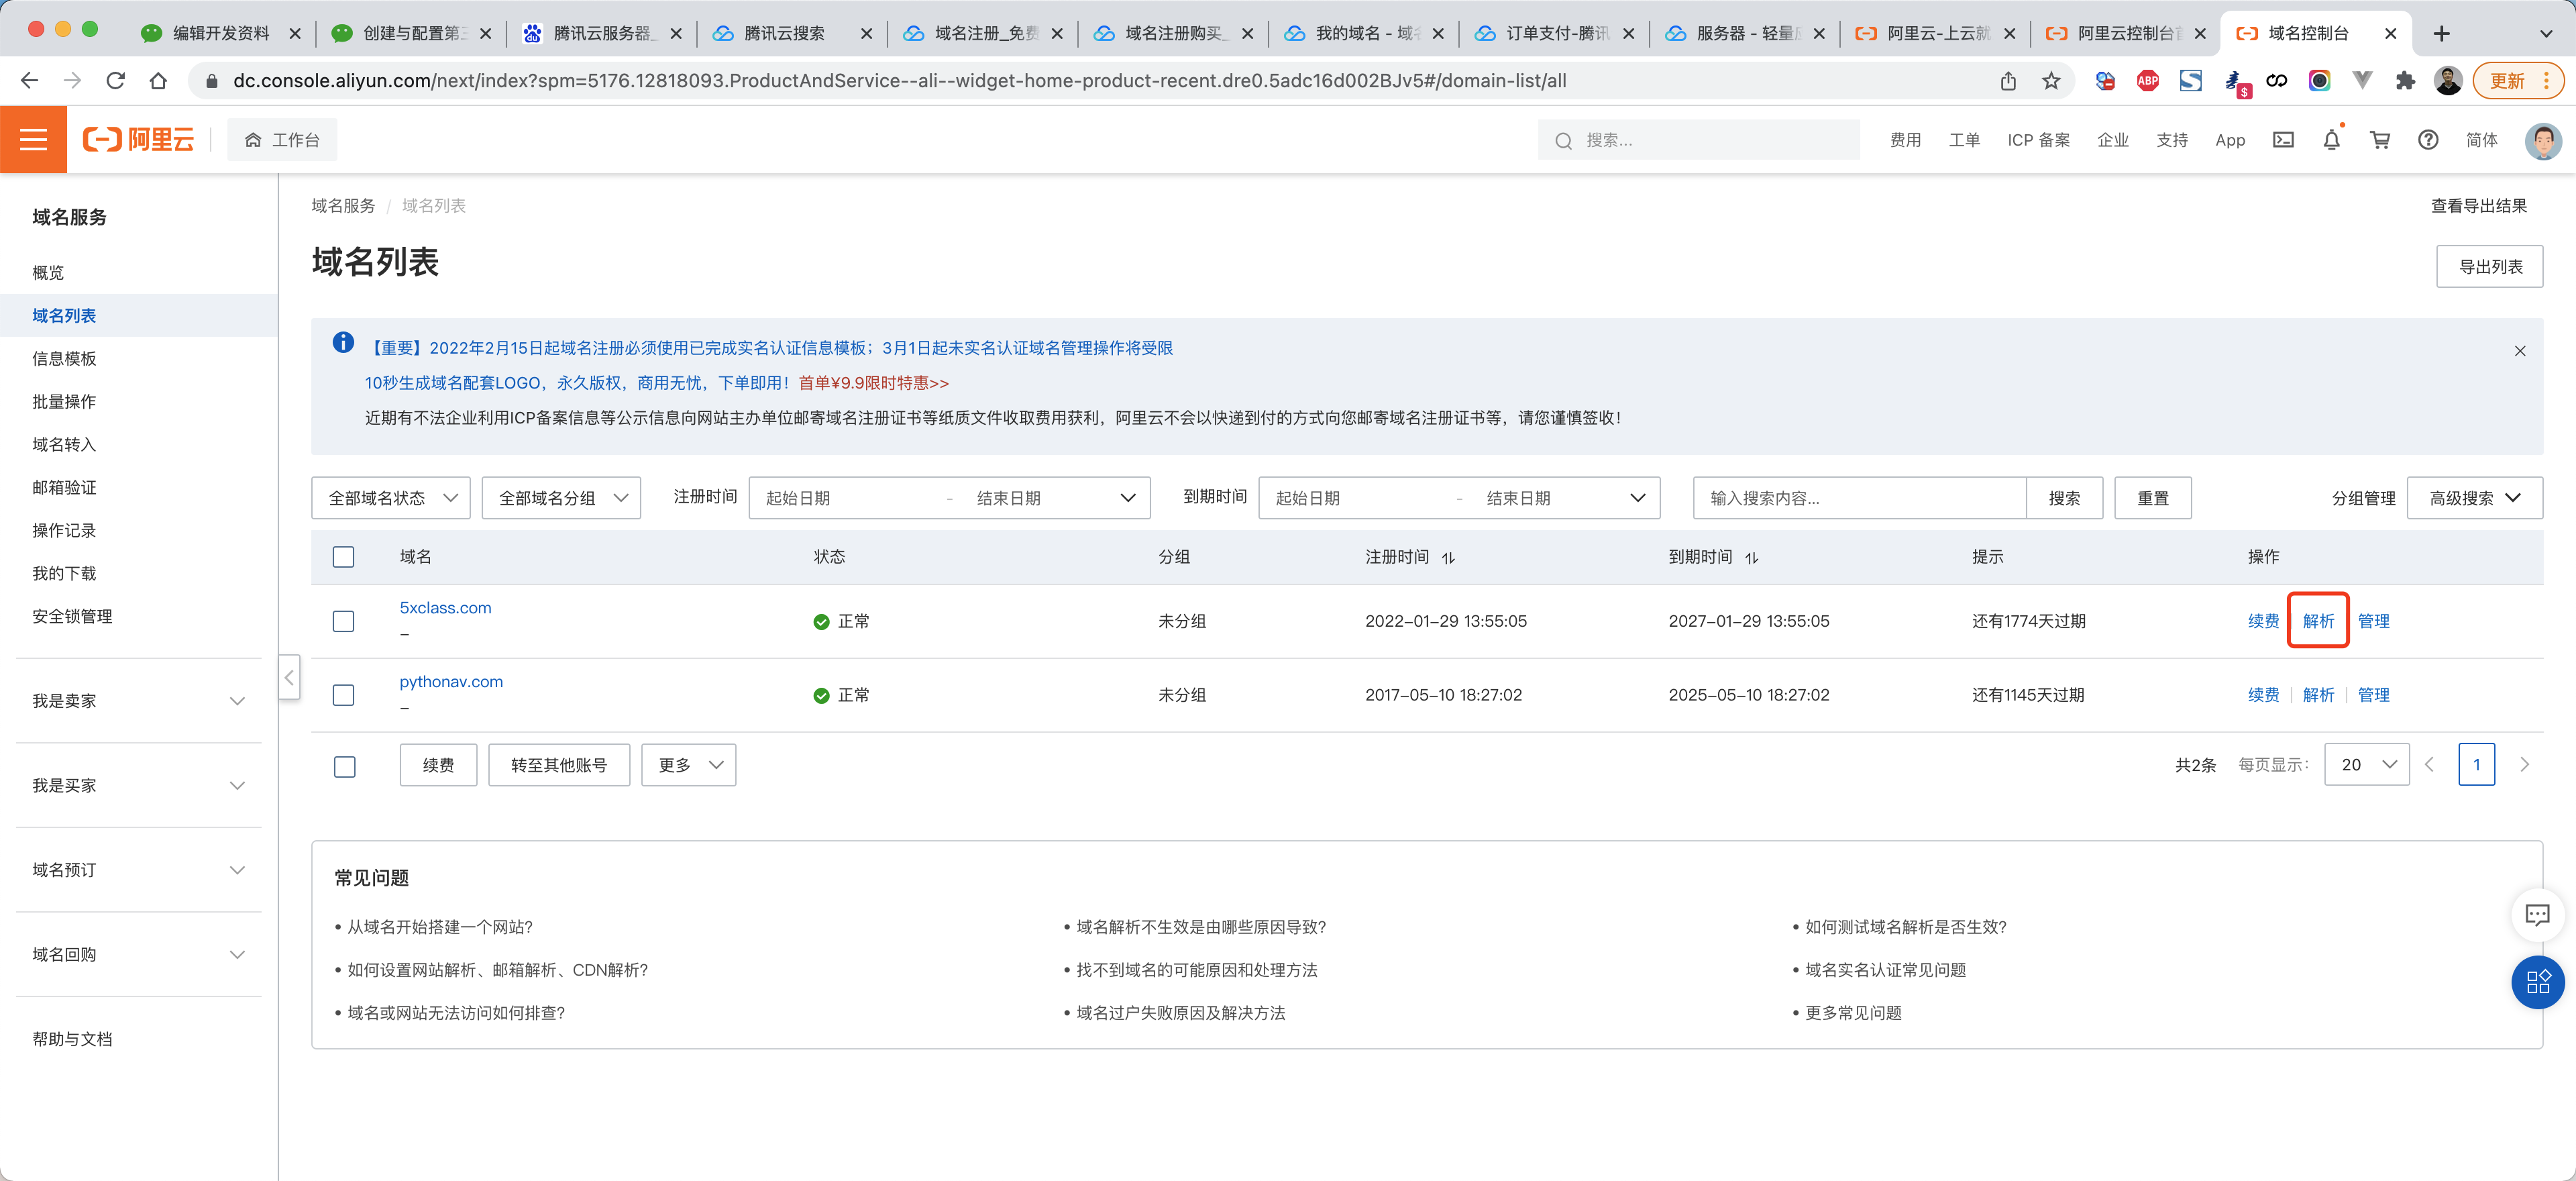Switch to the 腾讯云搜索 browser tab

(784, 33)
